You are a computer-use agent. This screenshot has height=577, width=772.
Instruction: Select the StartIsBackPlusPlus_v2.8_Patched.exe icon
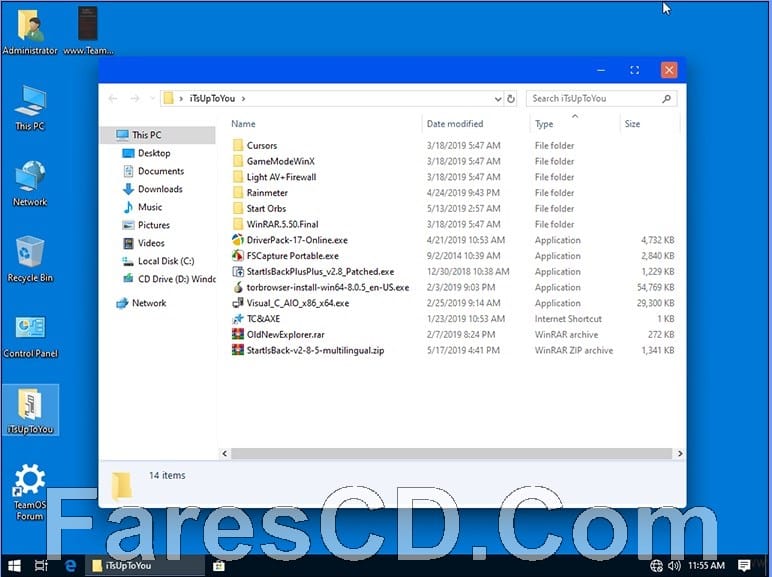(x=238, y=271)
